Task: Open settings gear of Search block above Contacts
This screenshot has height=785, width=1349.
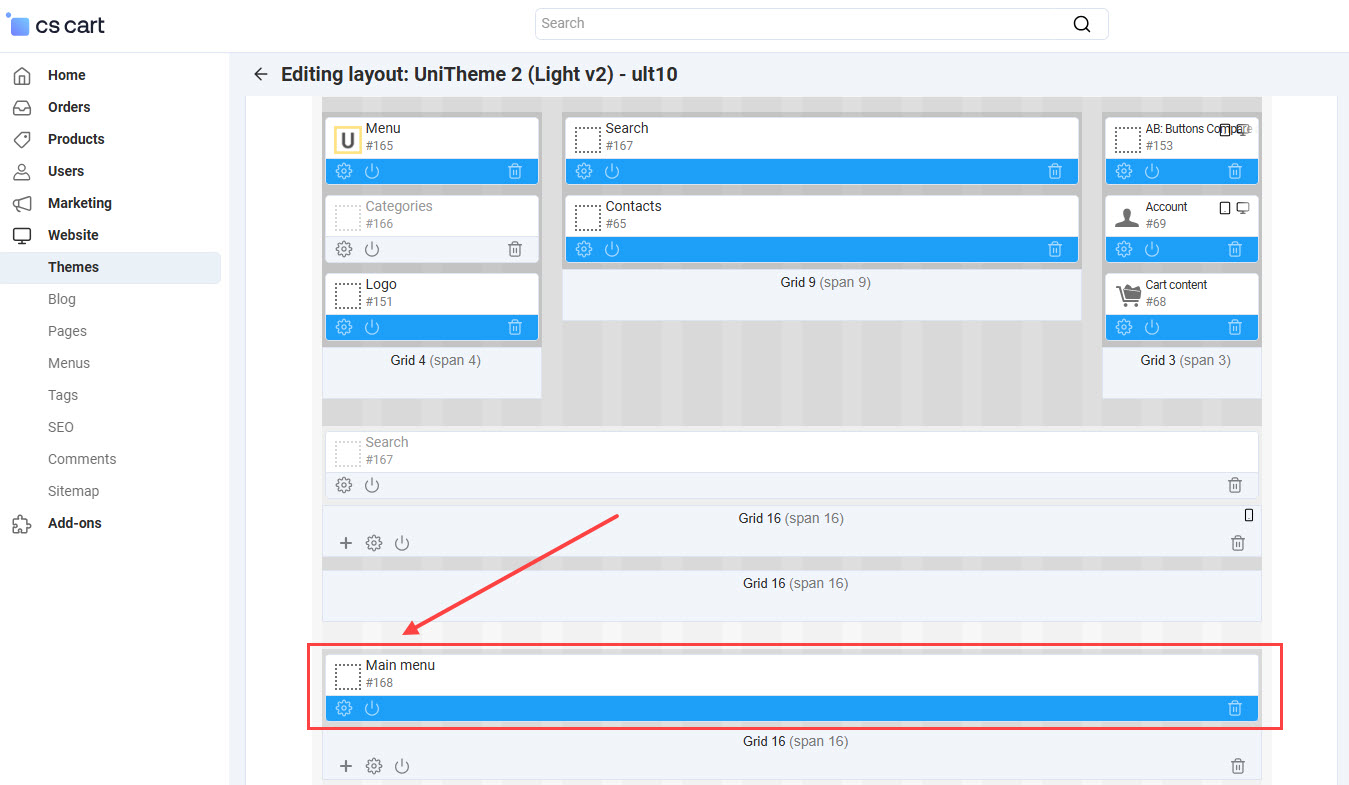Action: [x=584, y=171]
